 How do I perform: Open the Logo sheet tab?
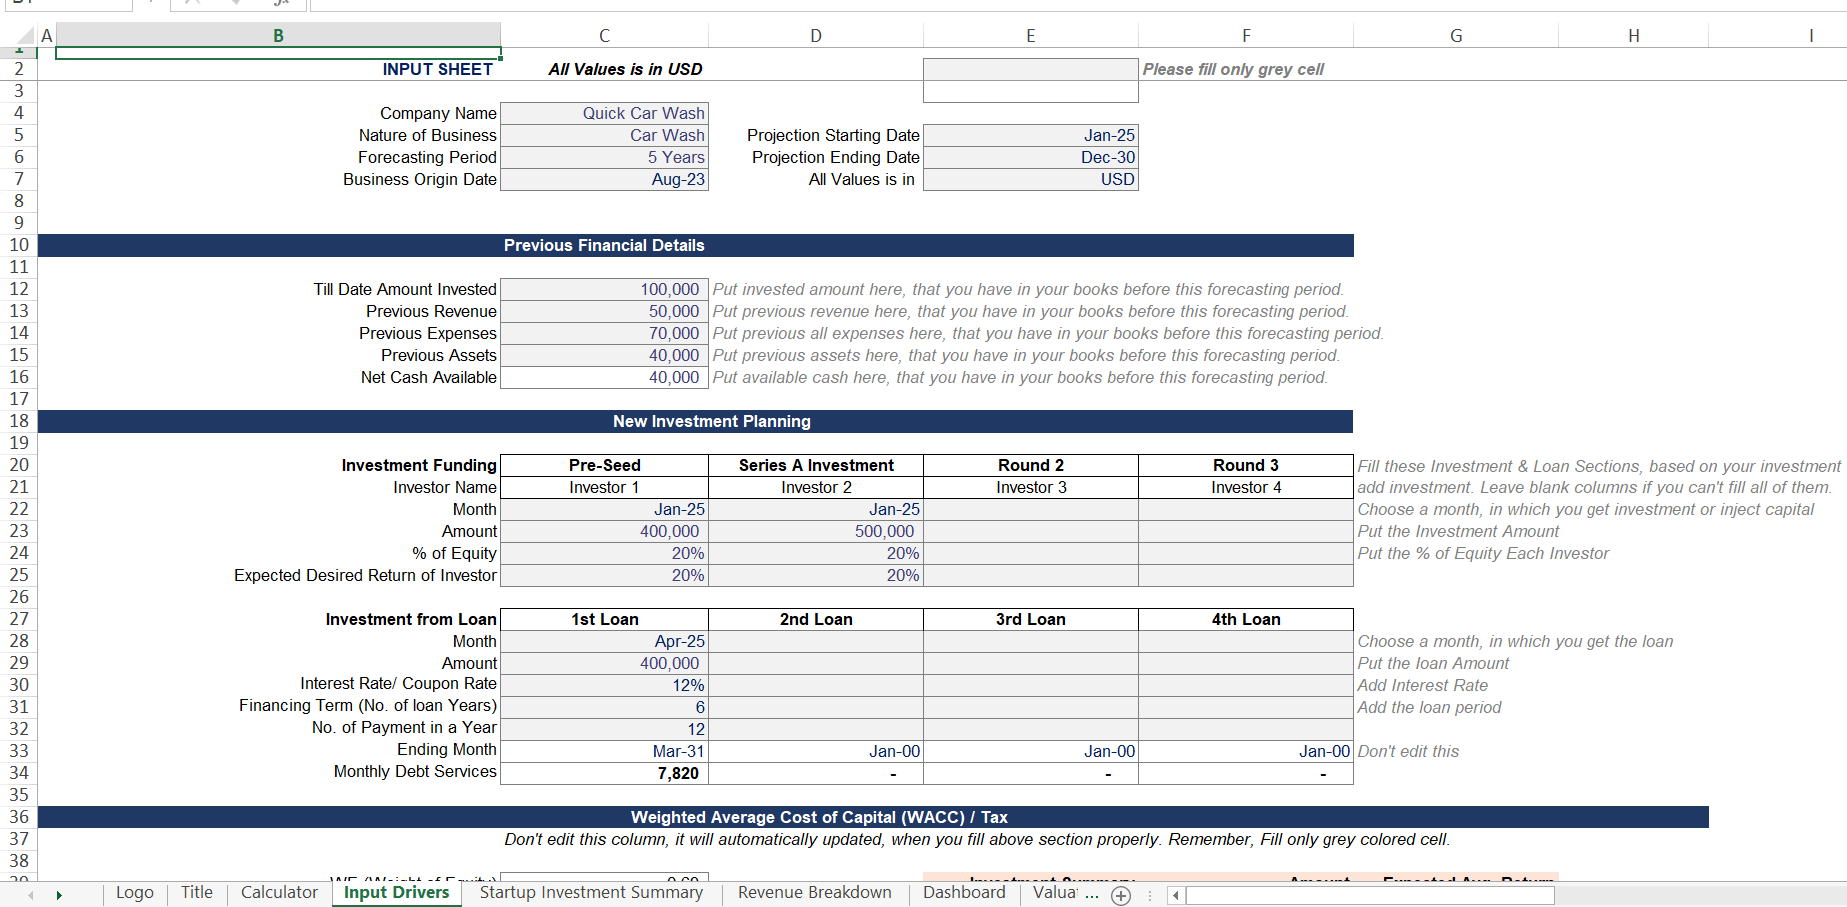pyautogui.click(x=135, y=893)
